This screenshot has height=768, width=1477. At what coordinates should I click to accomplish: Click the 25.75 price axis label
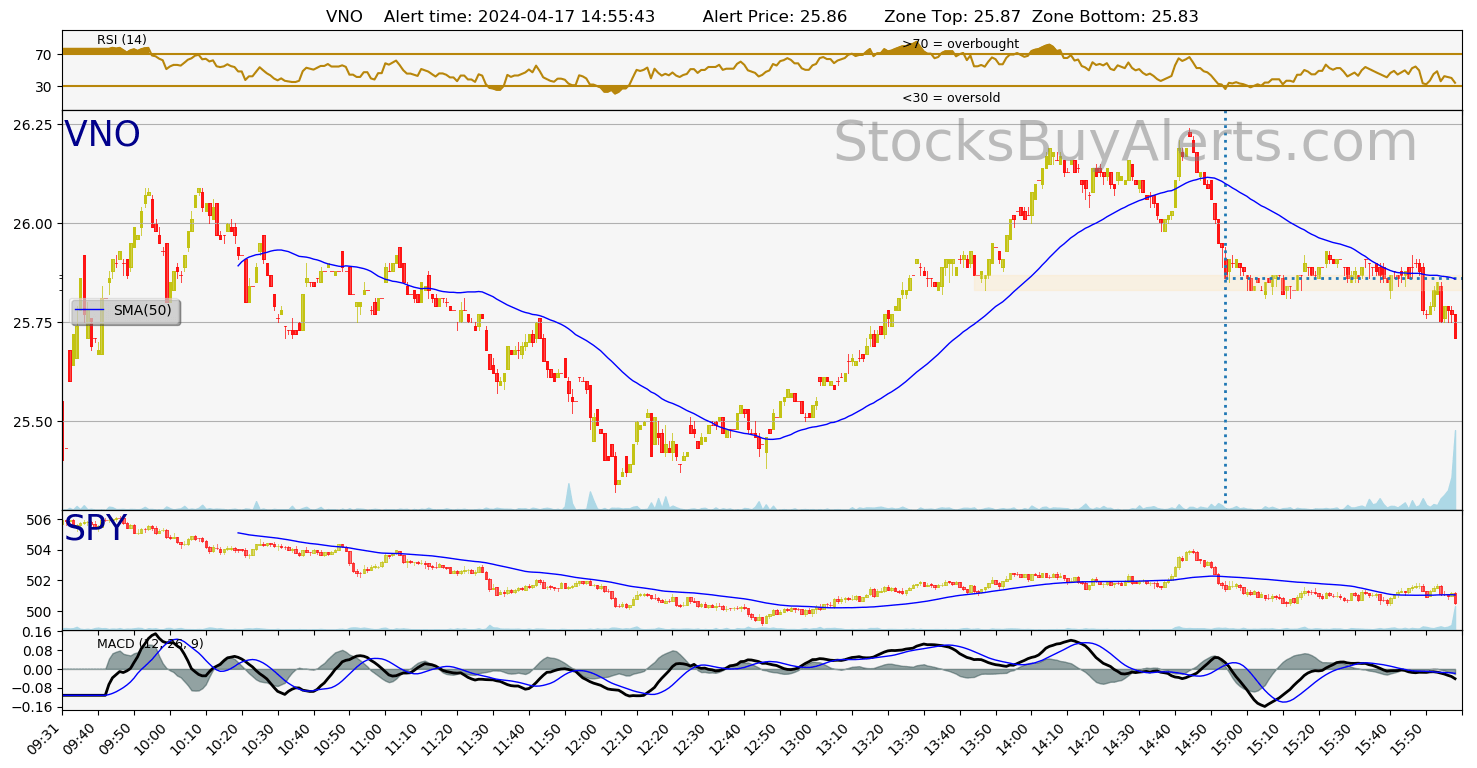[x=34, y=323]
